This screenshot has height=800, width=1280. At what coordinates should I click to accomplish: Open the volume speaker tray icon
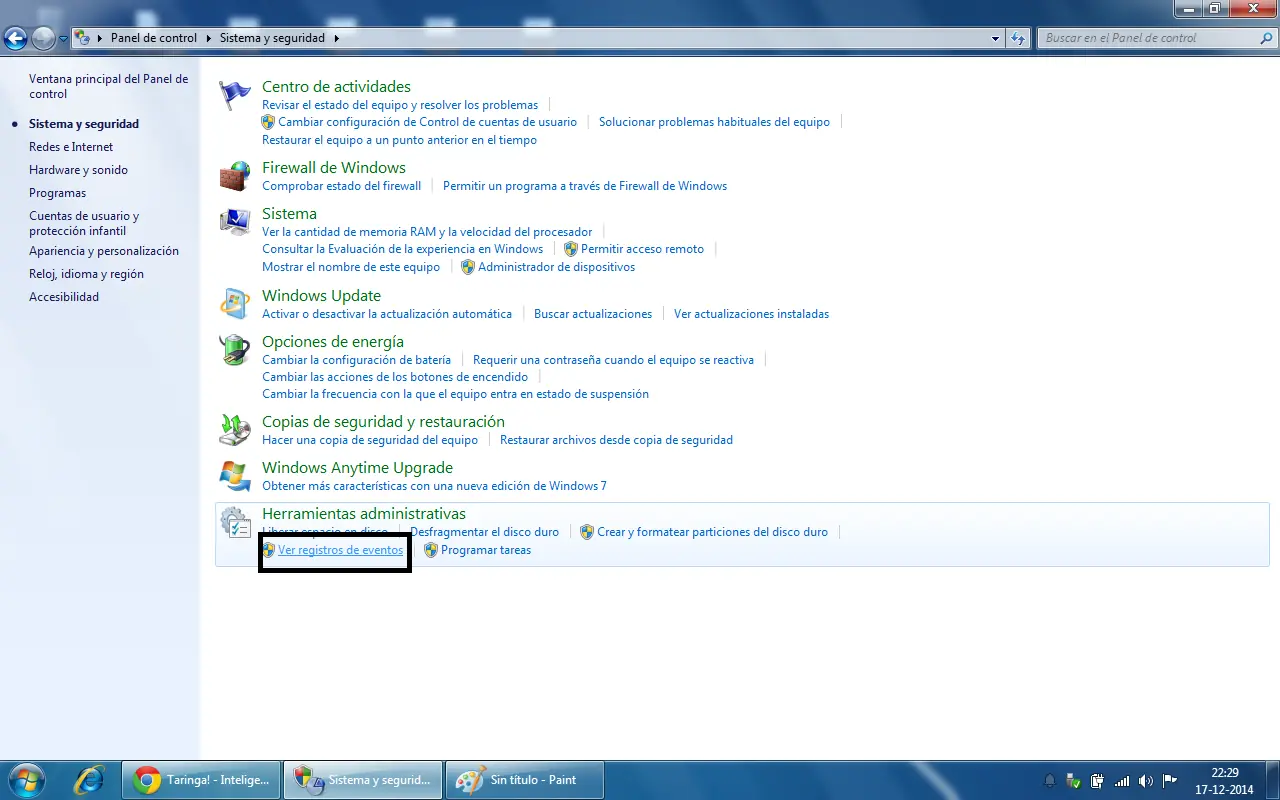coord(1145,780)
